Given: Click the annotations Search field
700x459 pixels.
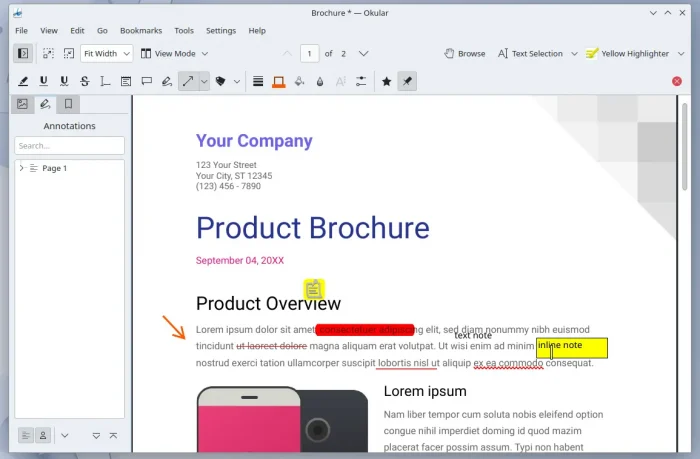Looking at the screenshot, I should tap(69, 146).
